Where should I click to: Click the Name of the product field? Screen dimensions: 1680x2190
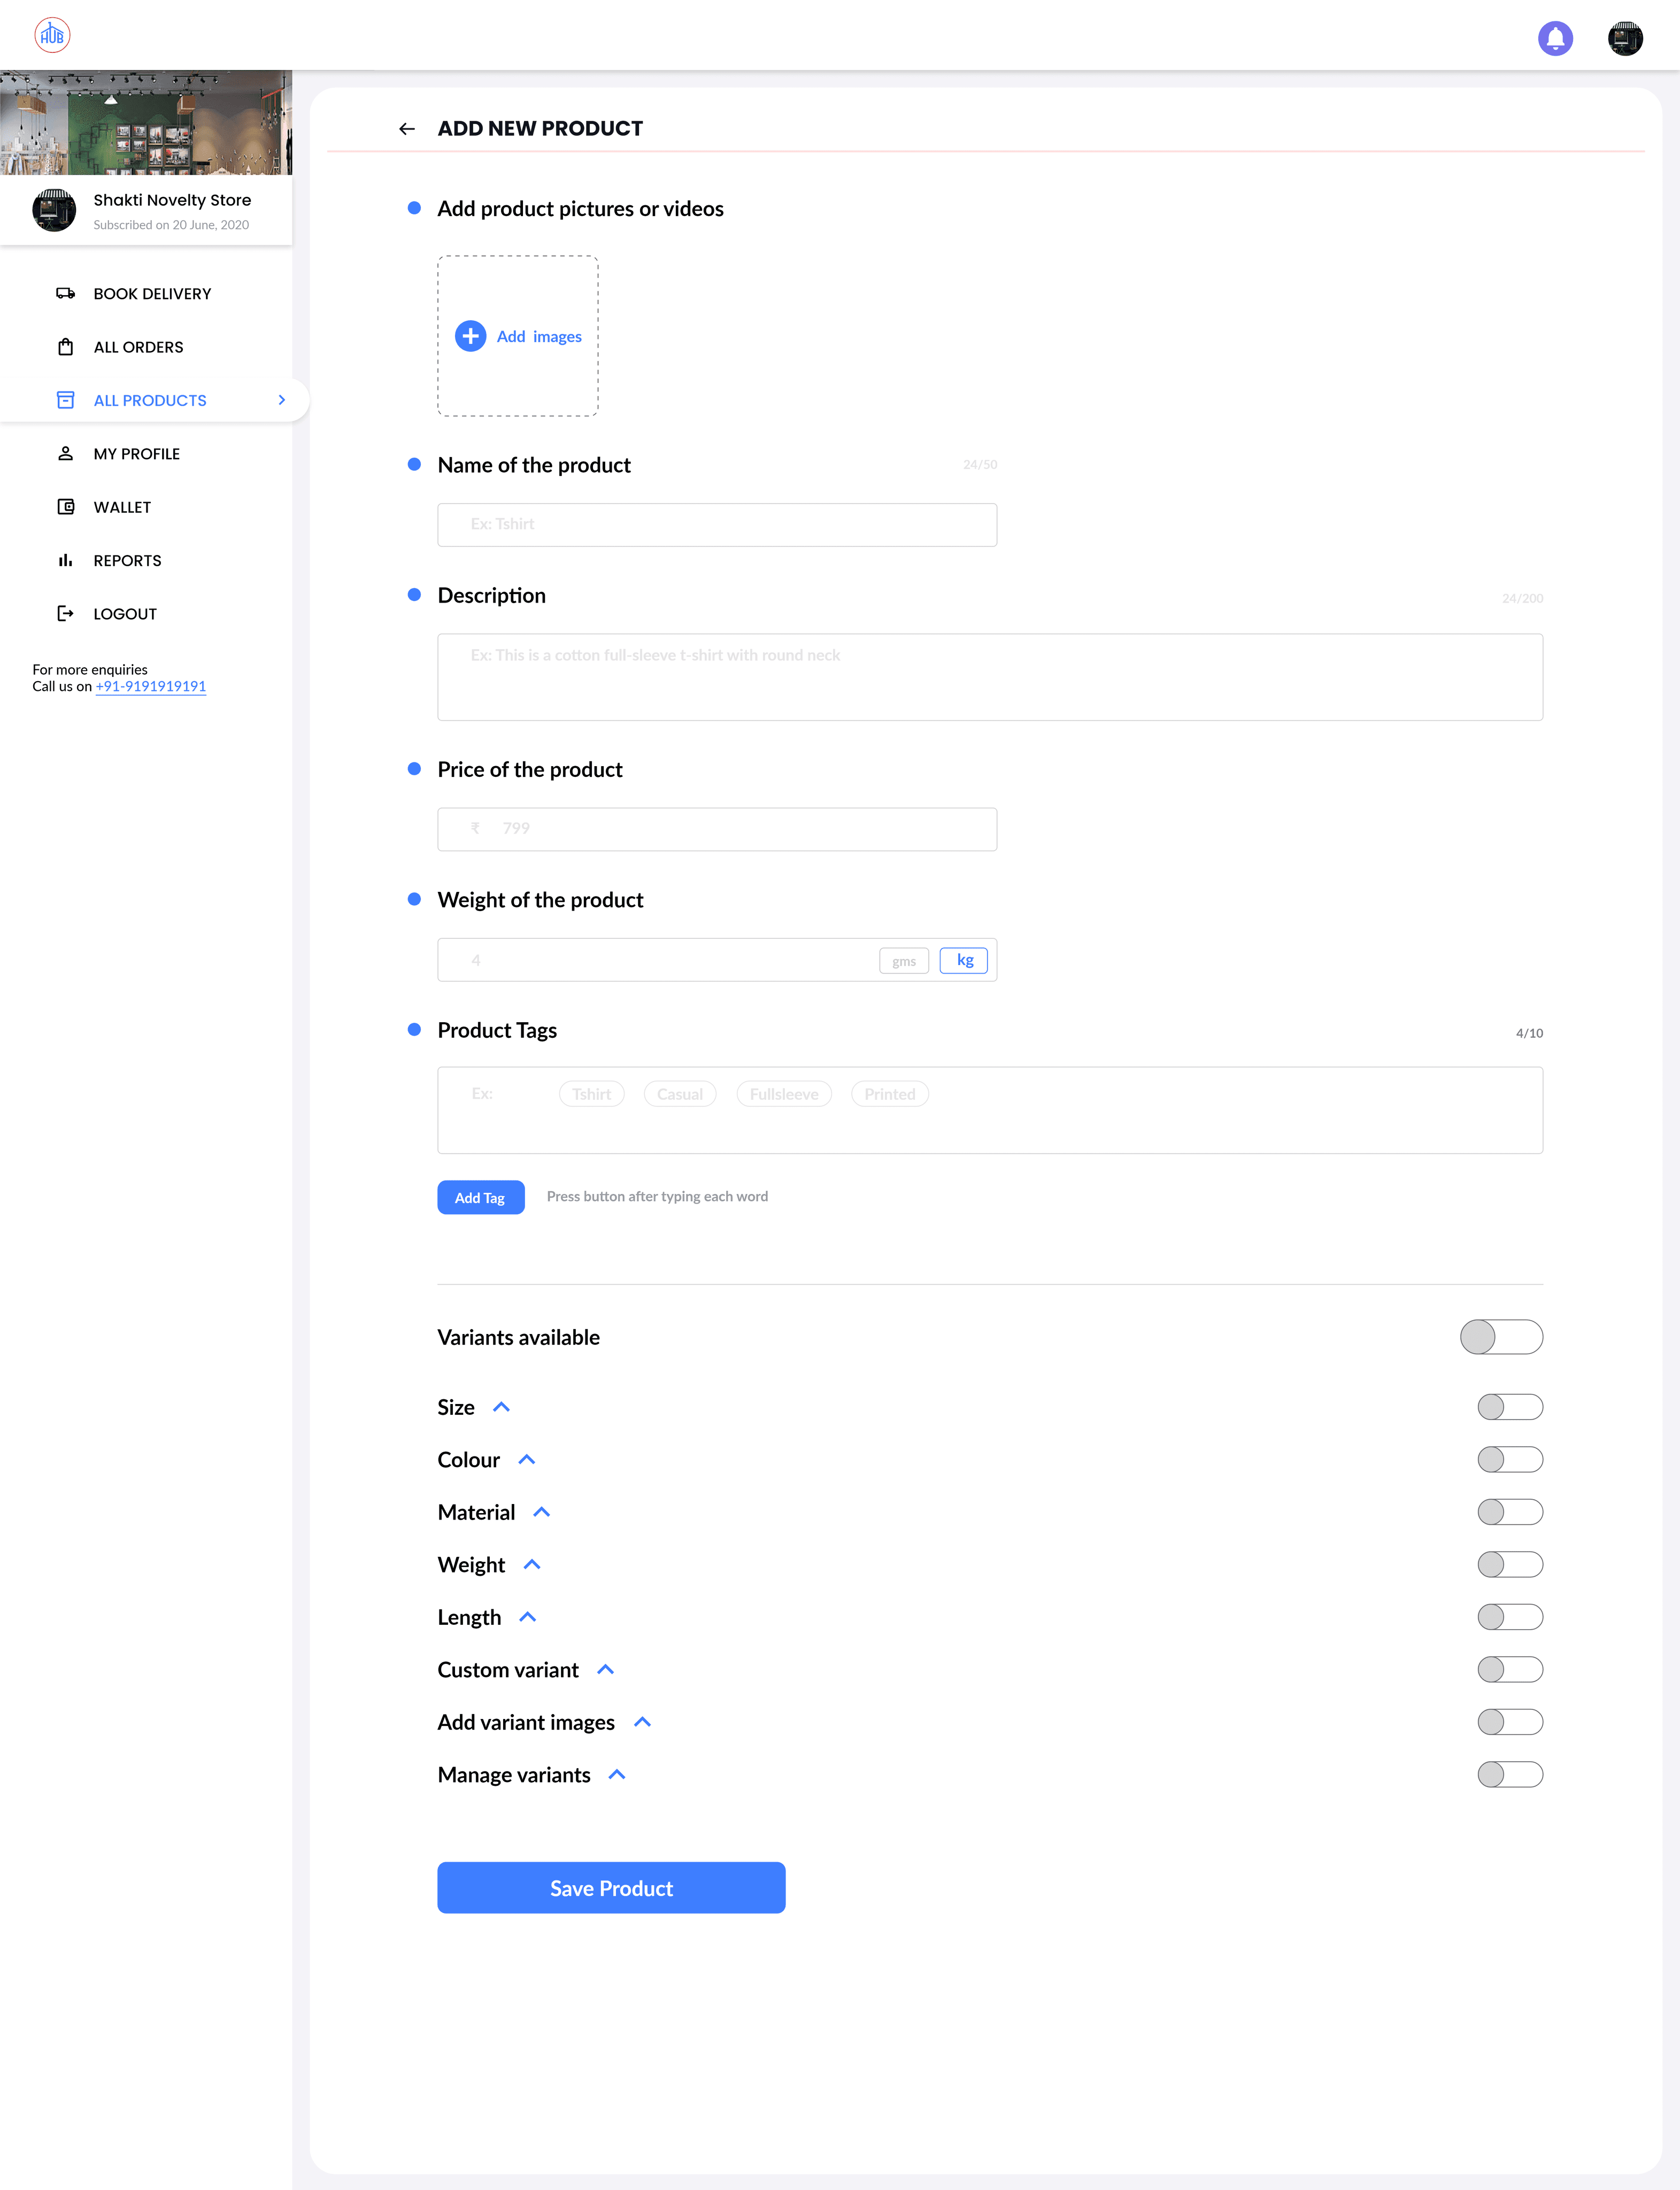[716, 524]
